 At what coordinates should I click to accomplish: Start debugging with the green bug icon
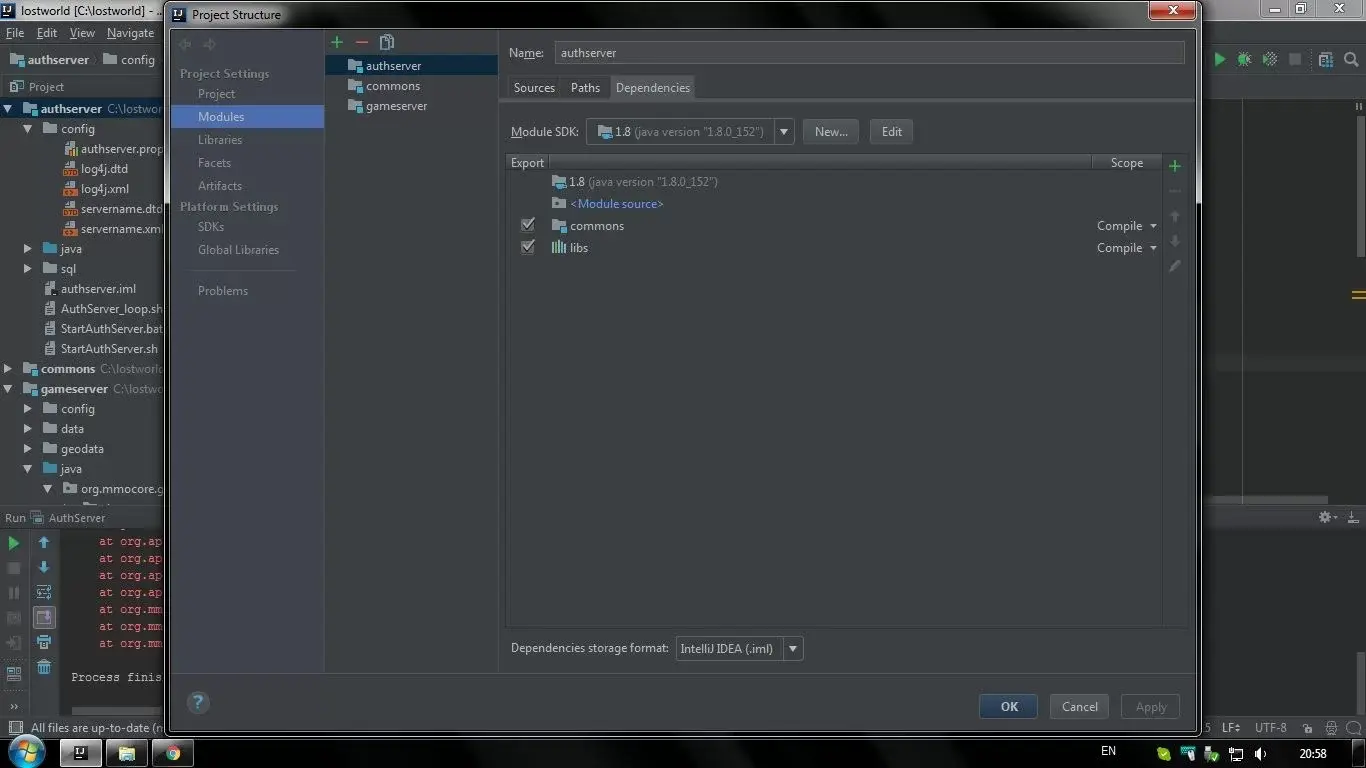tap(1244, 60)
